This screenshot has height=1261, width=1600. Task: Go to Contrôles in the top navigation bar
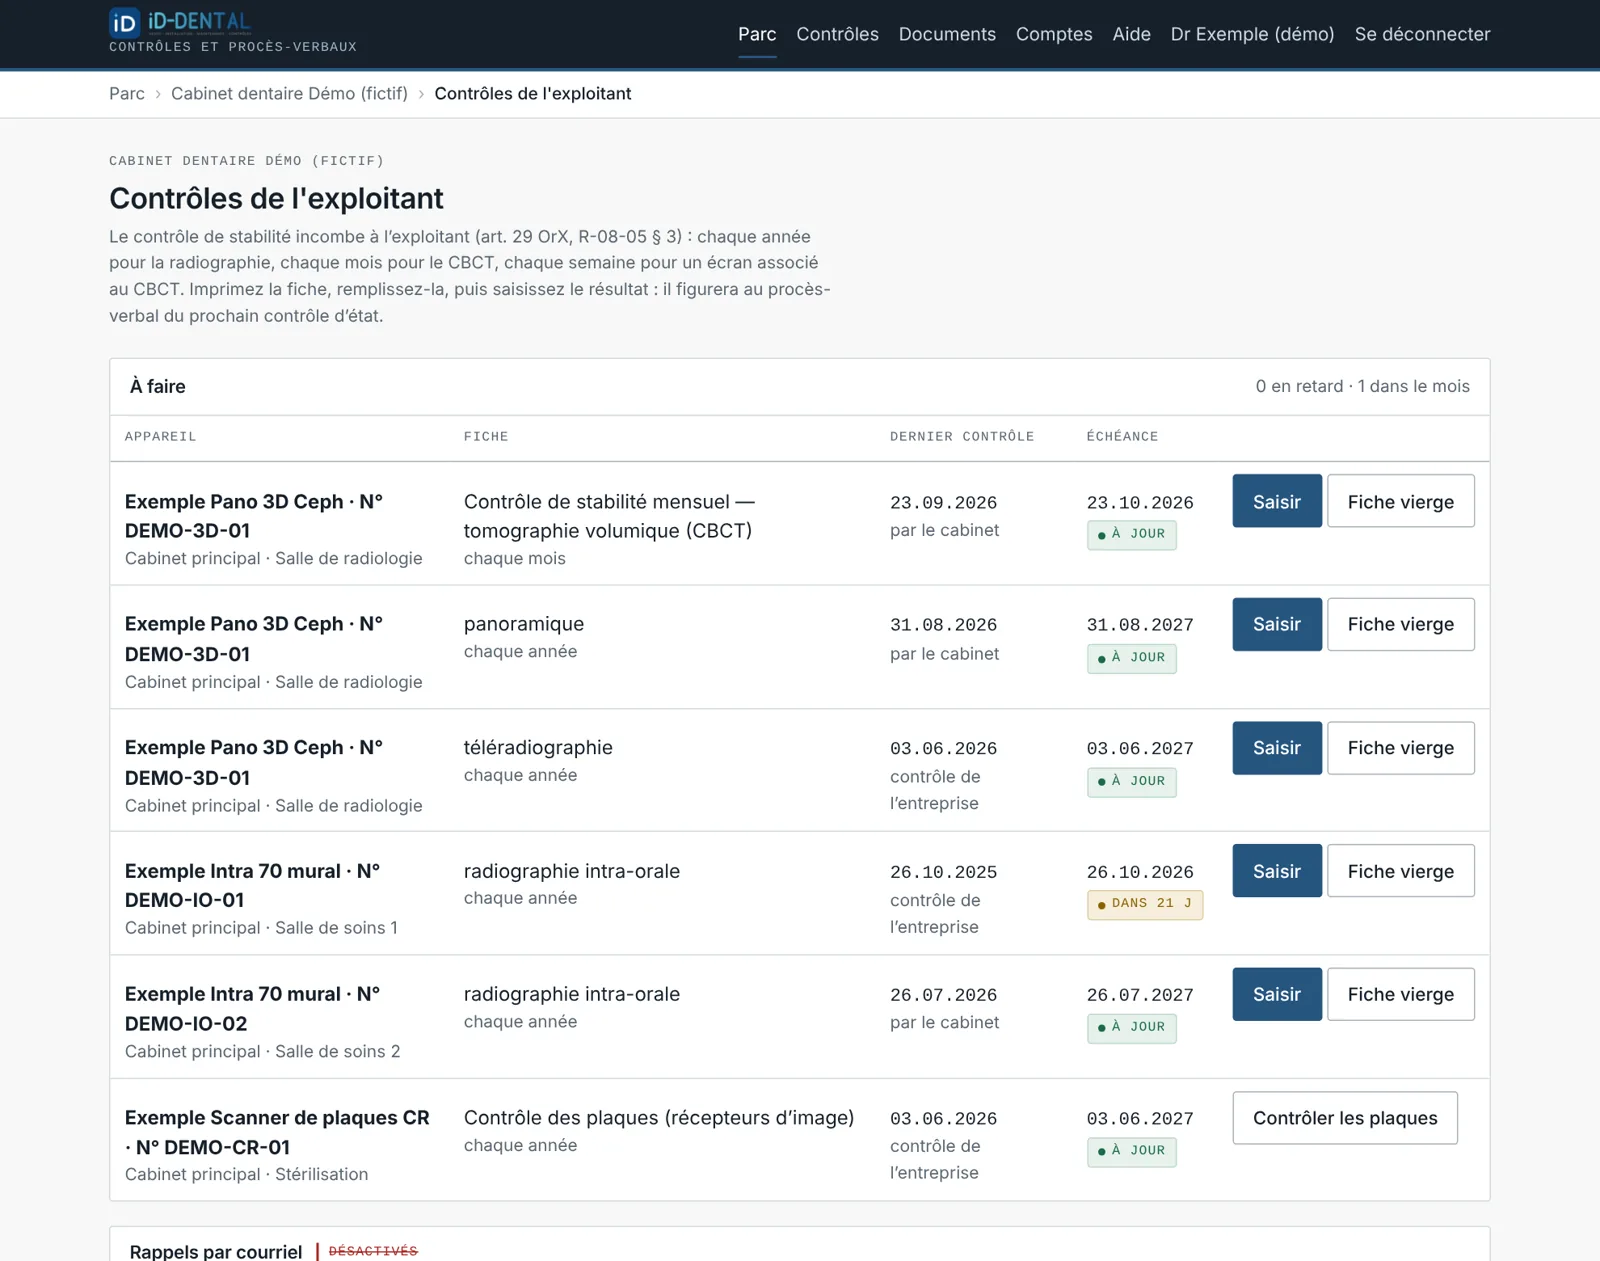837,34
